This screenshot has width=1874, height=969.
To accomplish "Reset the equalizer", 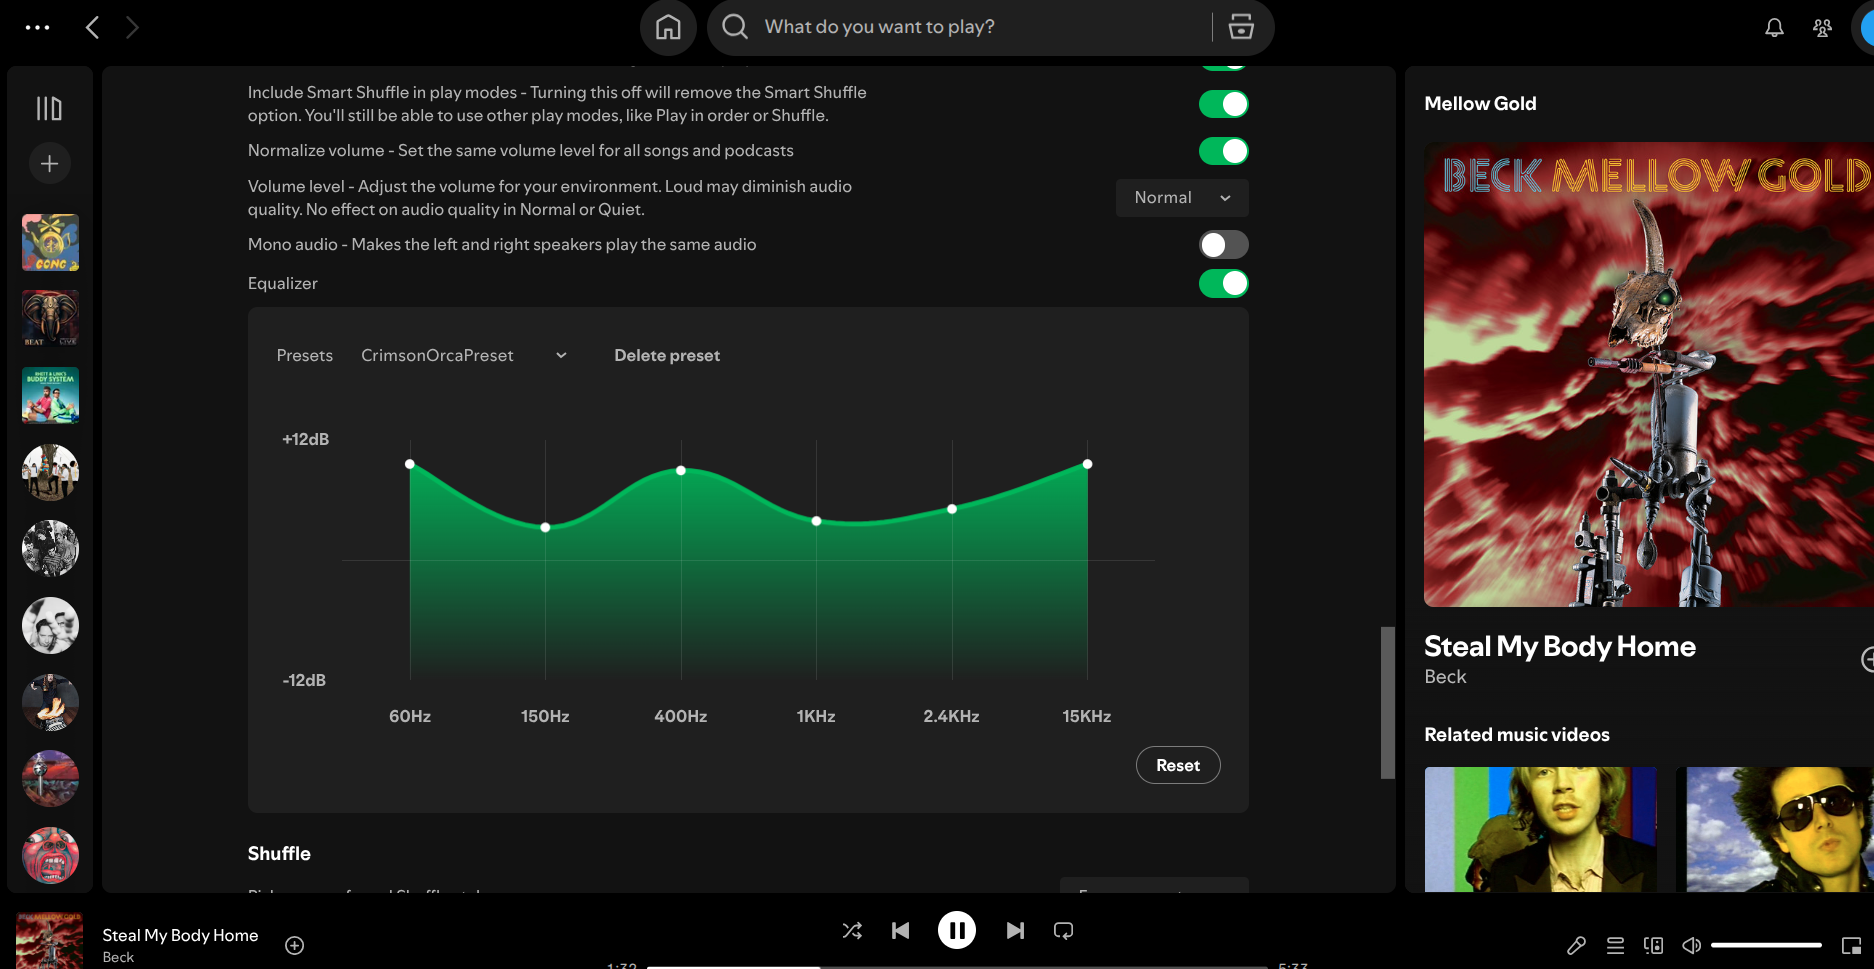I will click(1178, 765).
